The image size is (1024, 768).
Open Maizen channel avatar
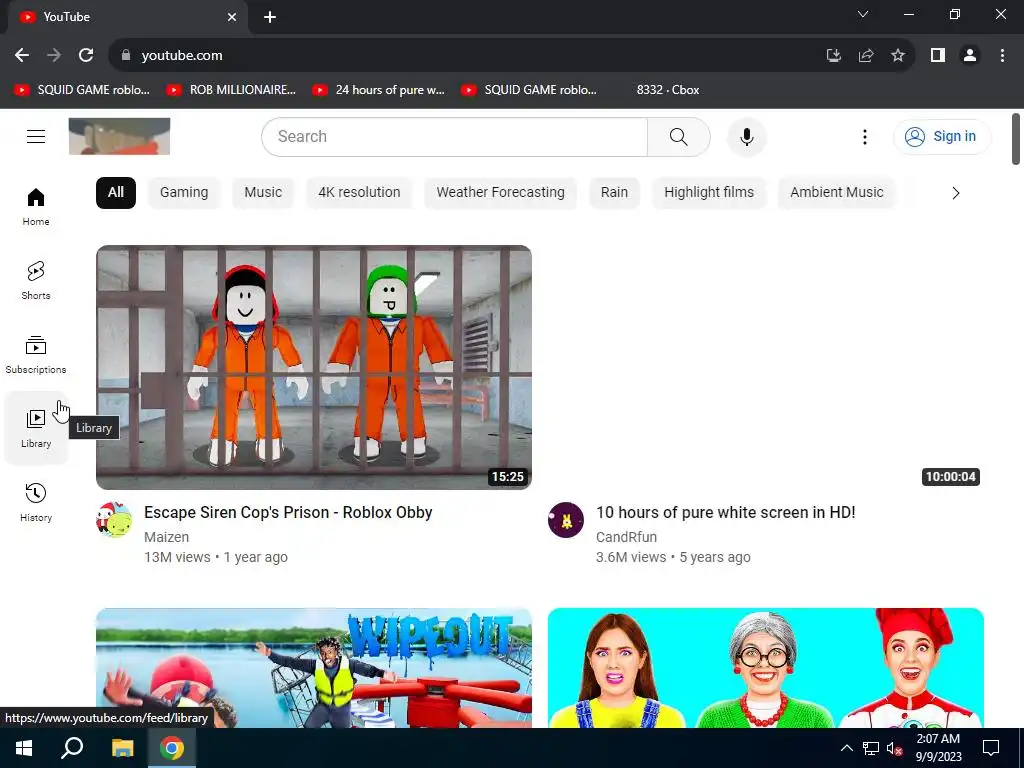point(114,520)
